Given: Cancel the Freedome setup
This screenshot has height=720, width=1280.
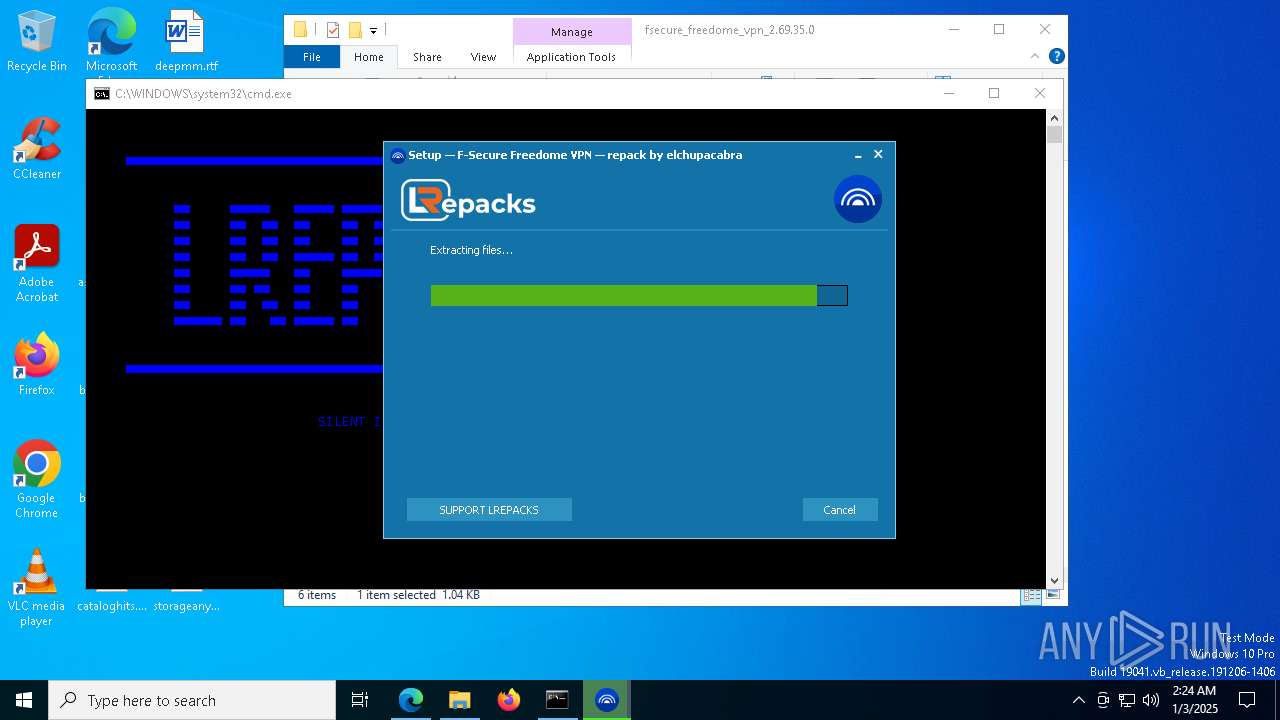Looking at the screenshot, I should coord(839,510).
